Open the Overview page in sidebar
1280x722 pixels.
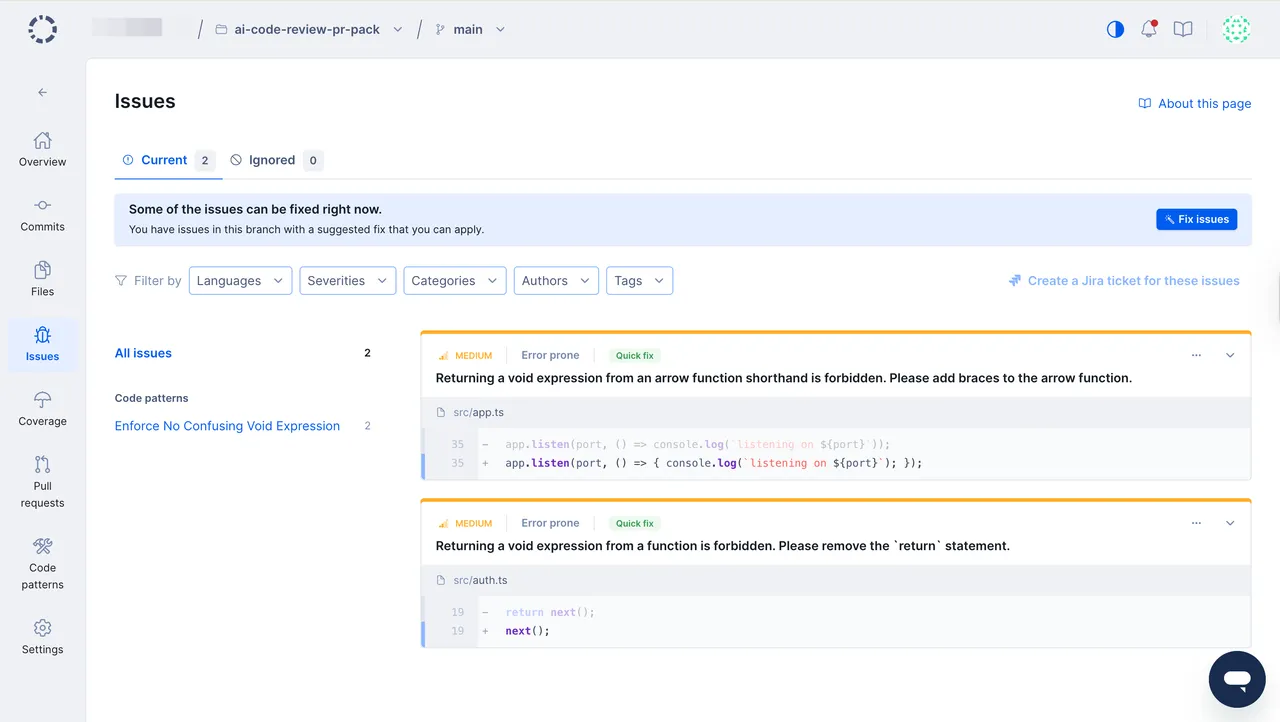point(42,149)
